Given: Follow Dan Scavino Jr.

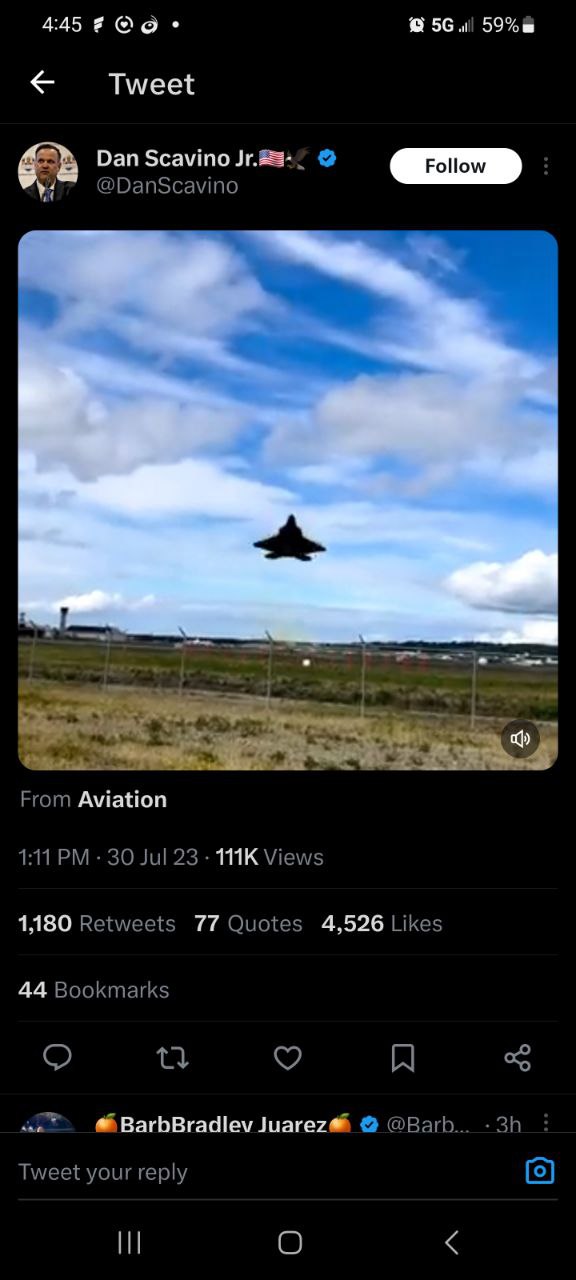Looking at the screenshot, I should (x=456, y=166).
